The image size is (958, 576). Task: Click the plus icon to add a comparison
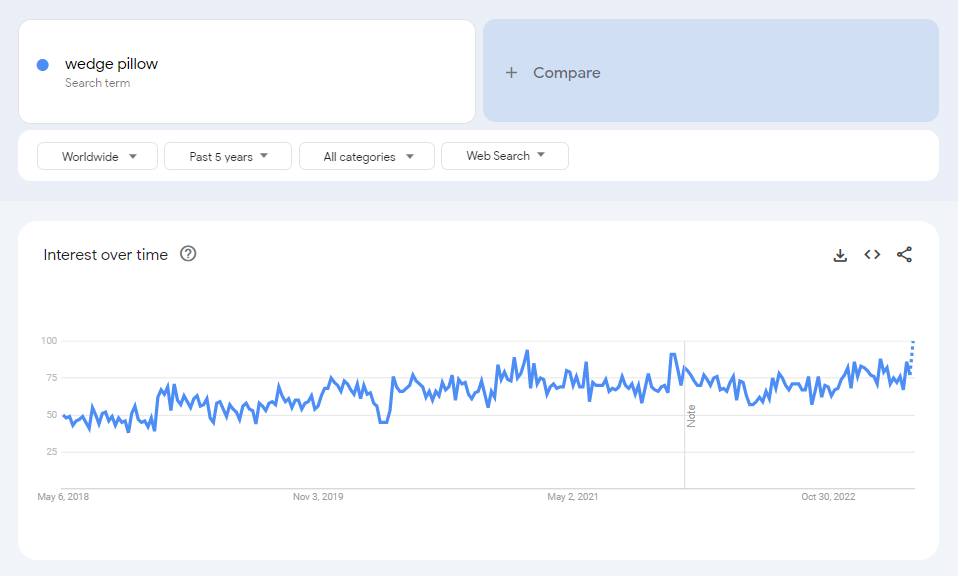pyautogui.click(x=512, y=72)
